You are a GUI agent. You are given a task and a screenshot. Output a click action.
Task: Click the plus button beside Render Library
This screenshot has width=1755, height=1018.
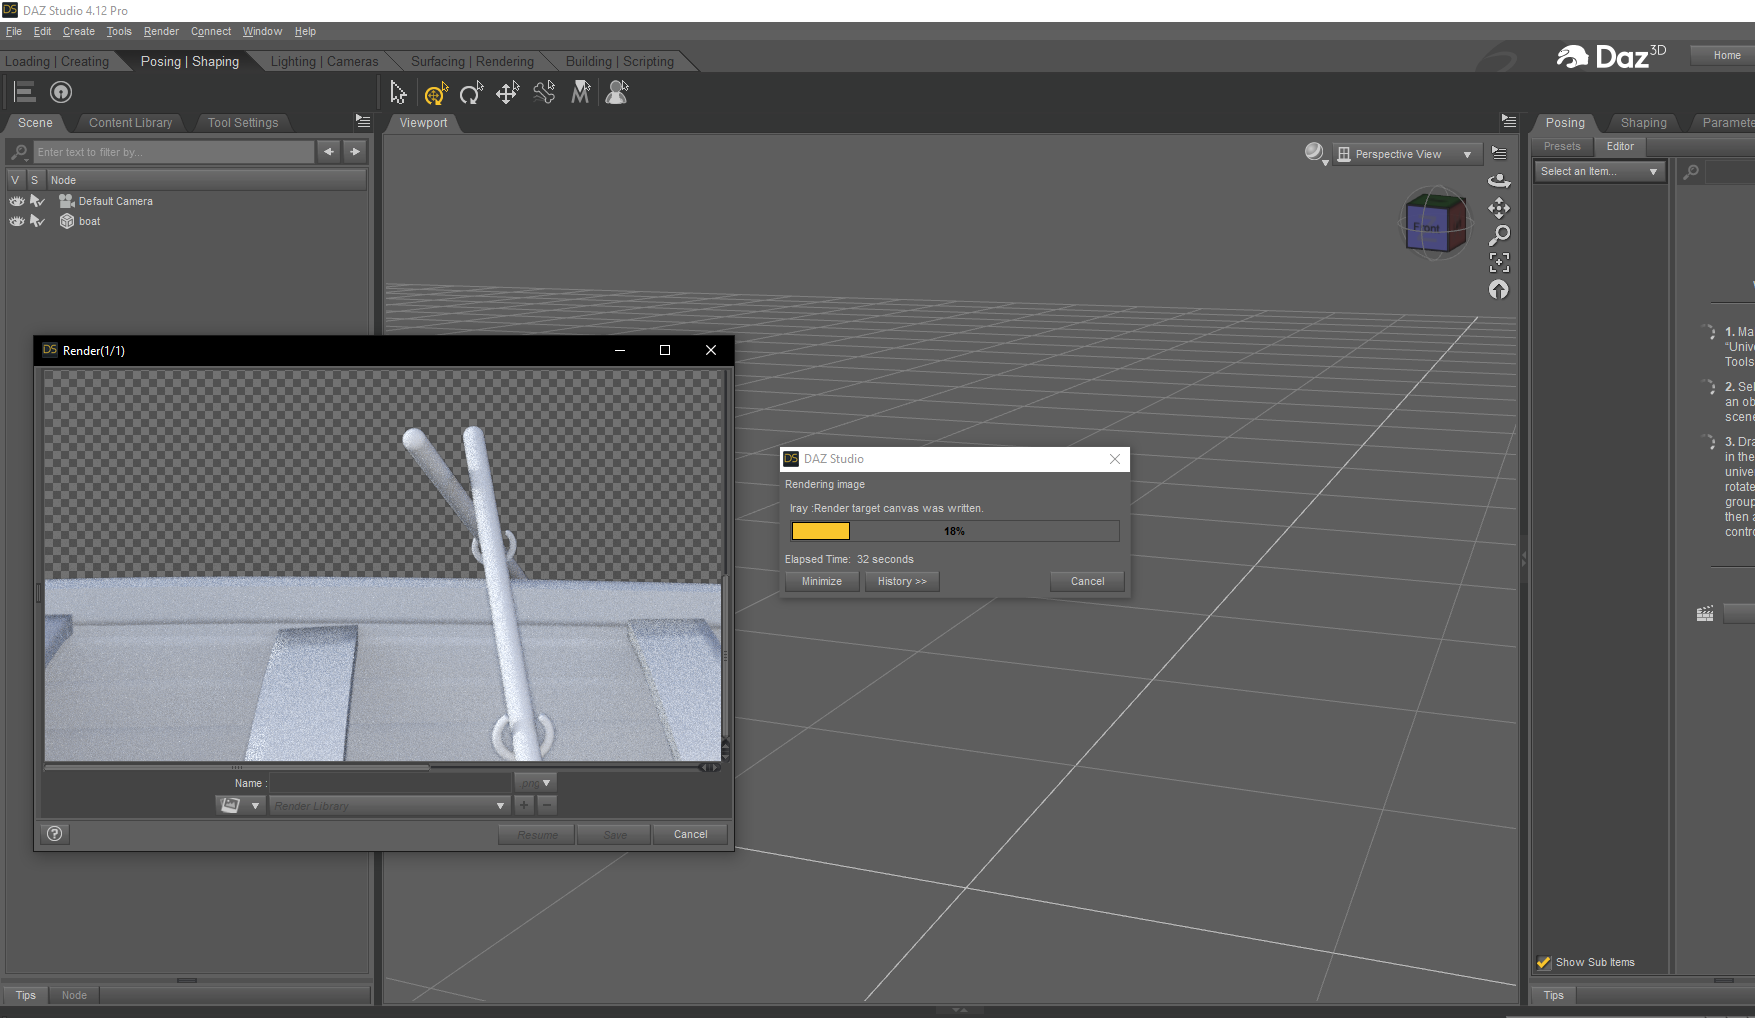pos(524,805)
